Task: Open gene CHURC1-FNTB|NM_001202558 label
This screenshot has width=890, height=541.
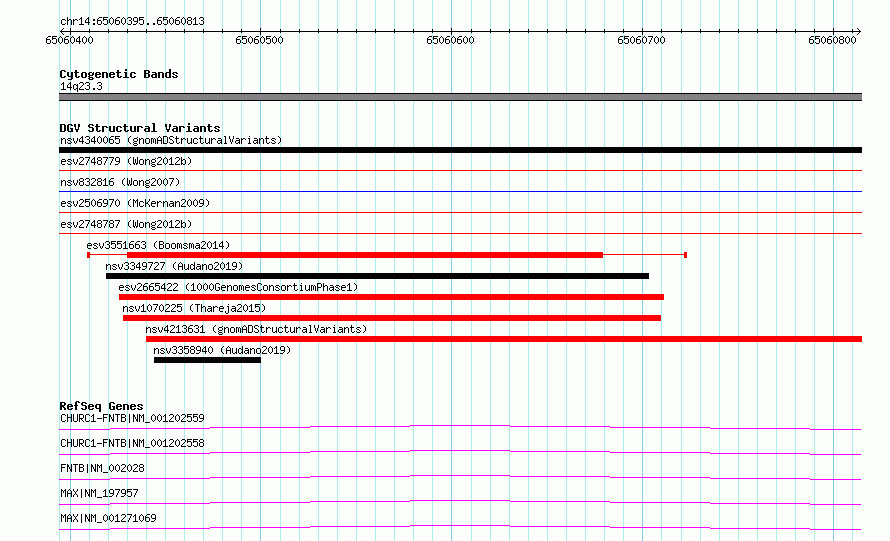Action: (x=132, y=443)
